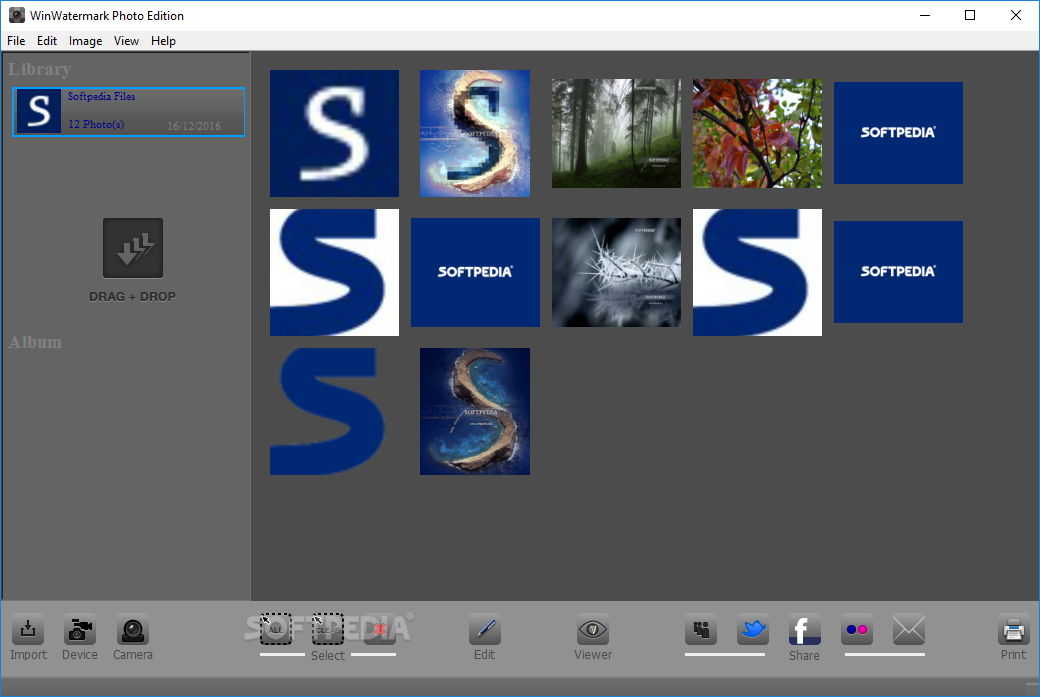Select the foggy forest photo thumbnail
1040x697 pixels.
[616, 133]
